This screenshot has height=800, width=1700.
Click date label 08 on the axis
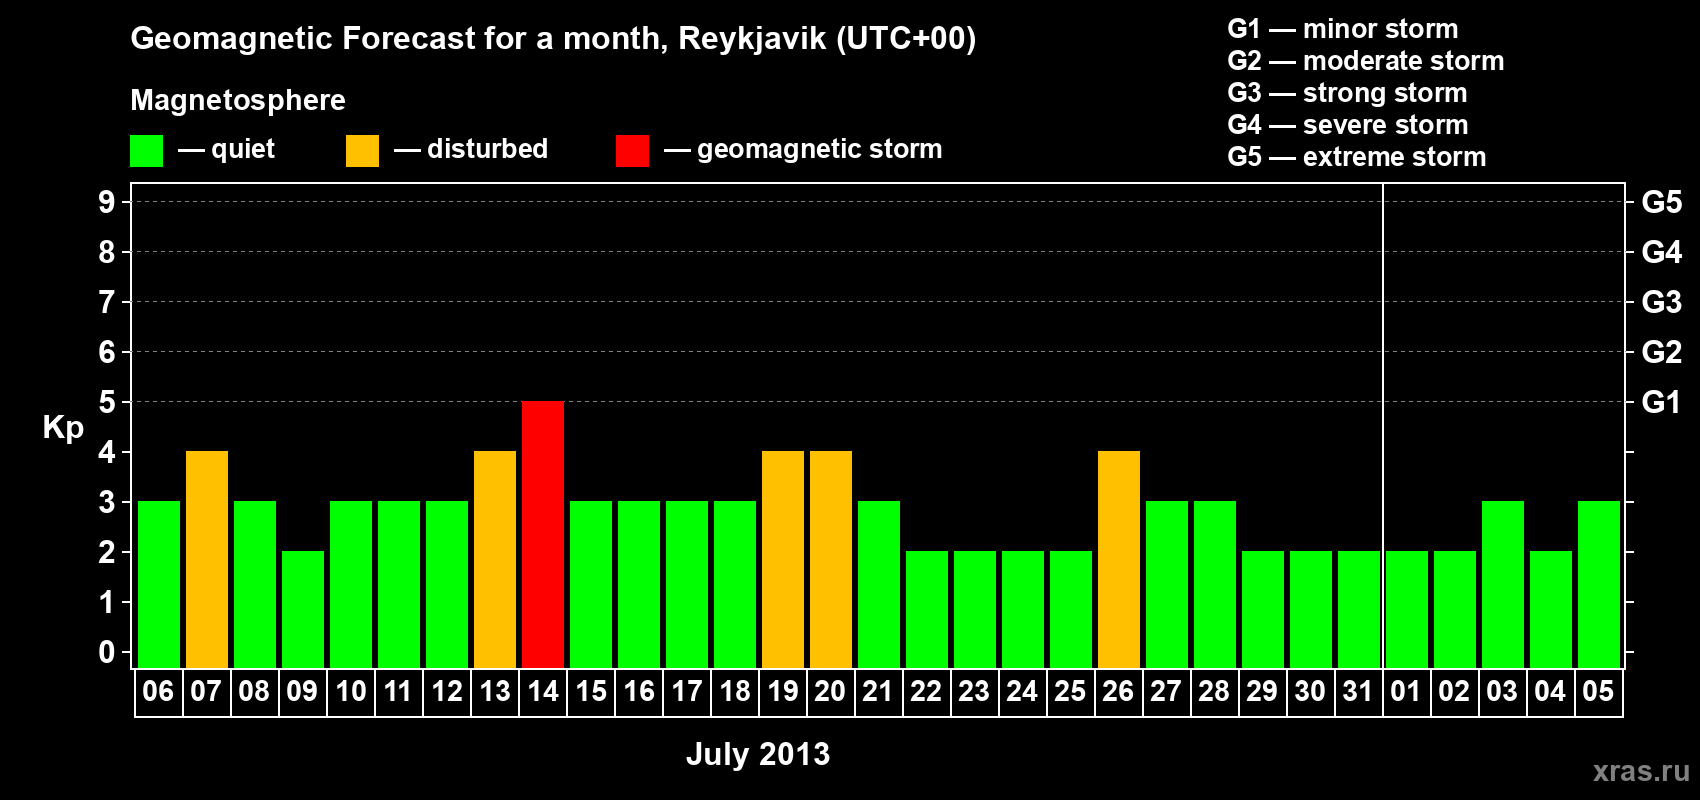(x=254, y=691)
